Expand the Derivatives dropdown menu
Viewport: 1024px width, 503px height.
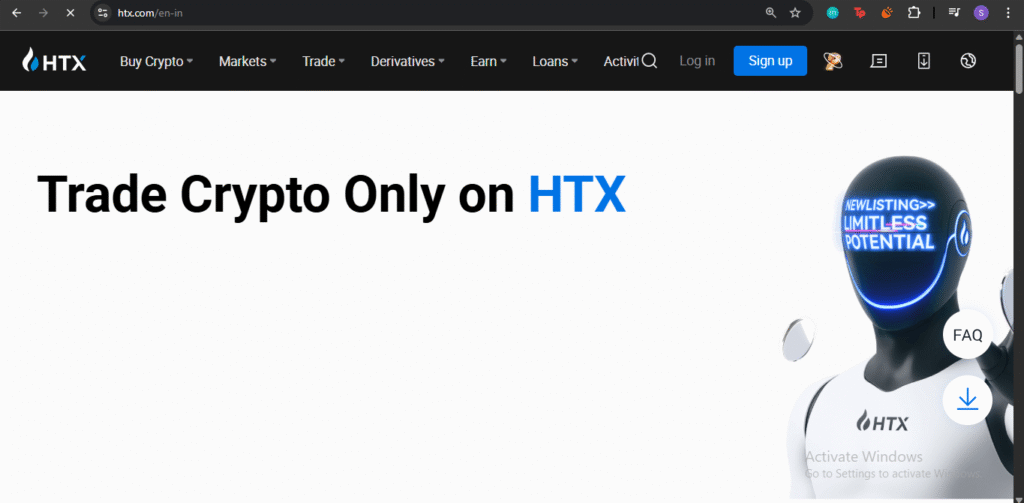point(408,61)
